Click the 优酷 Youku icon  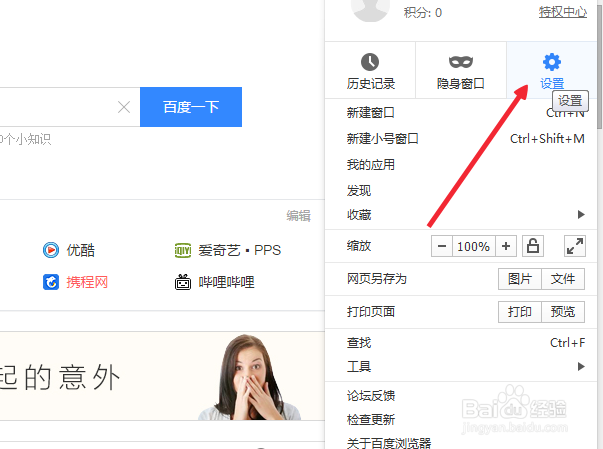(x=51, y=250)
